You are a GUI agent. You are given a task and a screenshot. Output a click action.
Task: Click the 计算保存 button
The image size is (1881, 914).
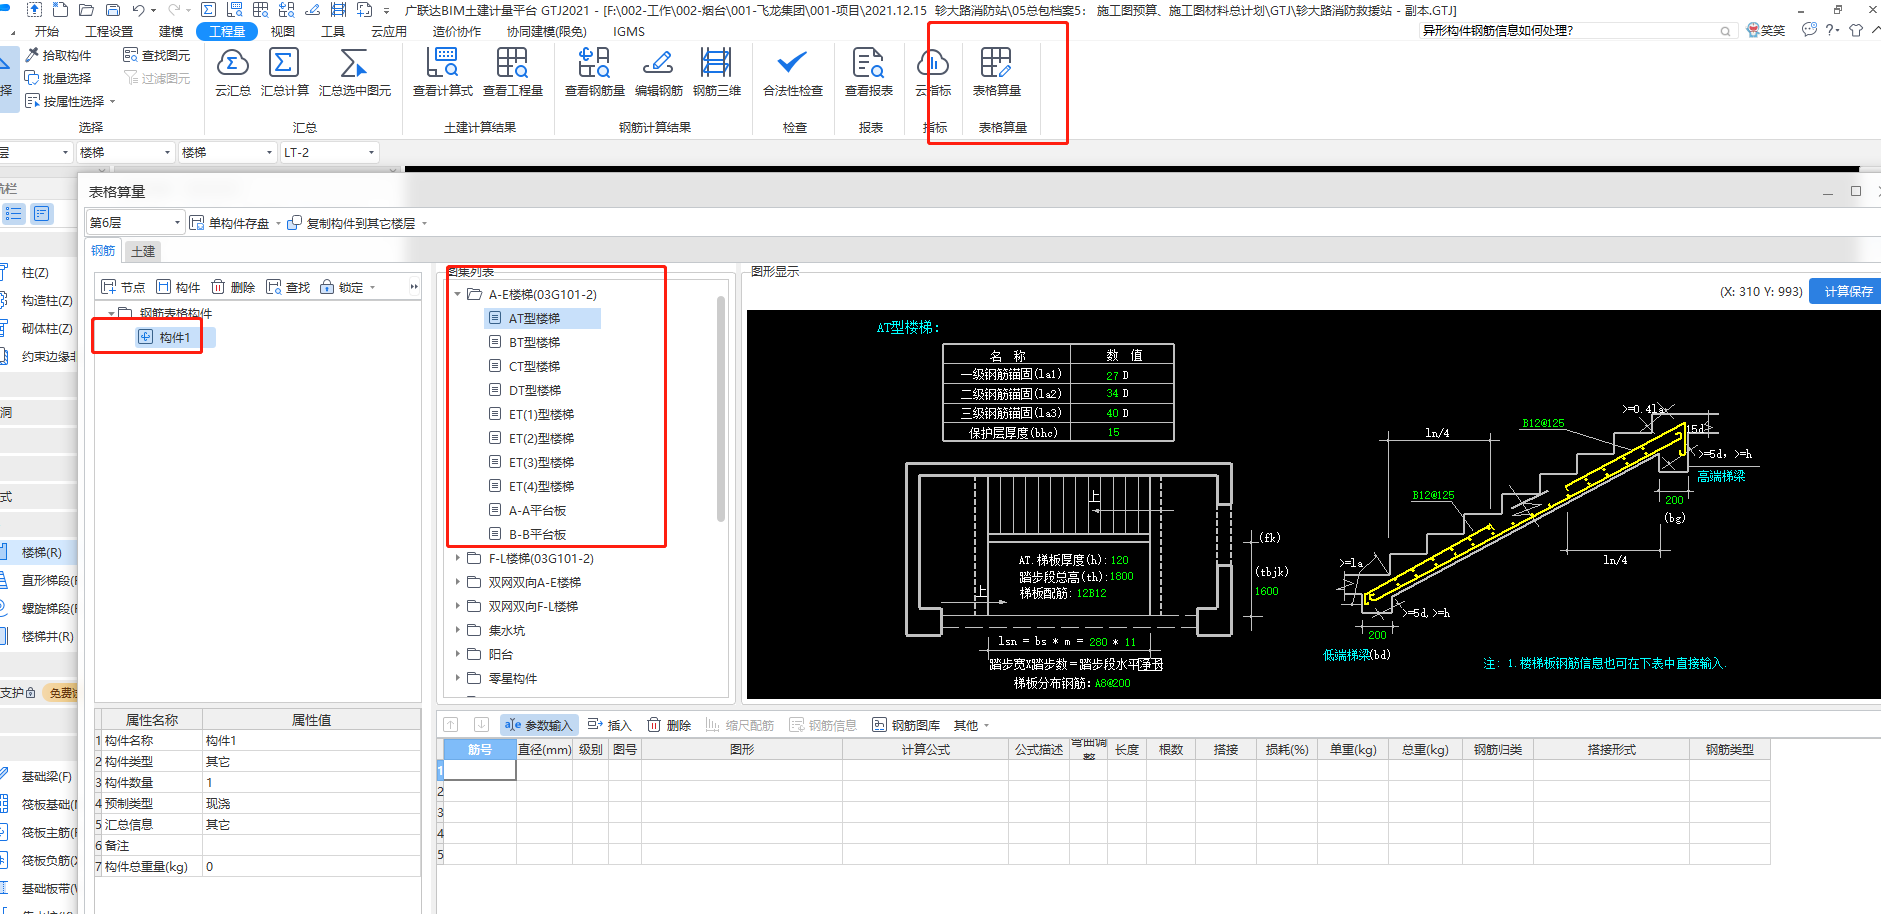[x=1848, y=291]
